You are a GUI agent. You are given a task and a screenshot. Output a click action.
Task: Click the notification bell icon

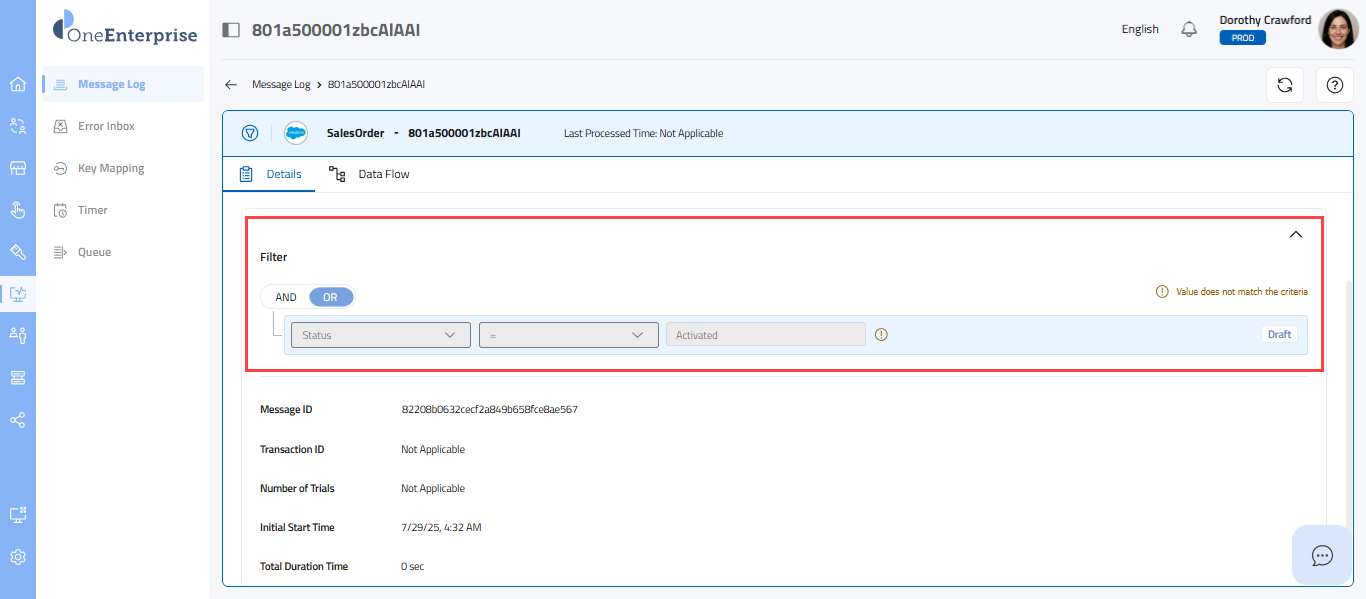1189,29
